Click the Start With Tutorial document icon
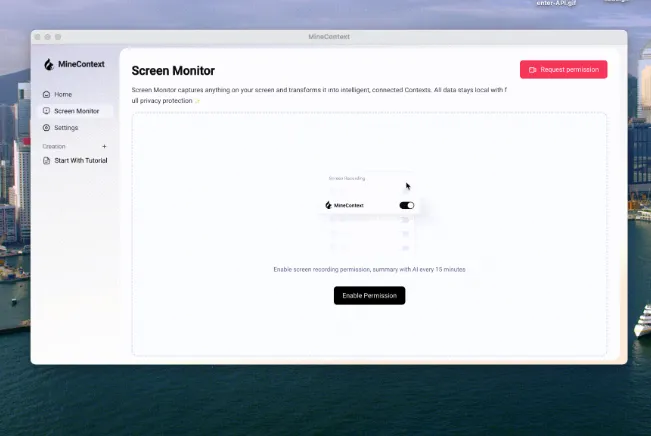651x436 pixels. coord(46,160)
